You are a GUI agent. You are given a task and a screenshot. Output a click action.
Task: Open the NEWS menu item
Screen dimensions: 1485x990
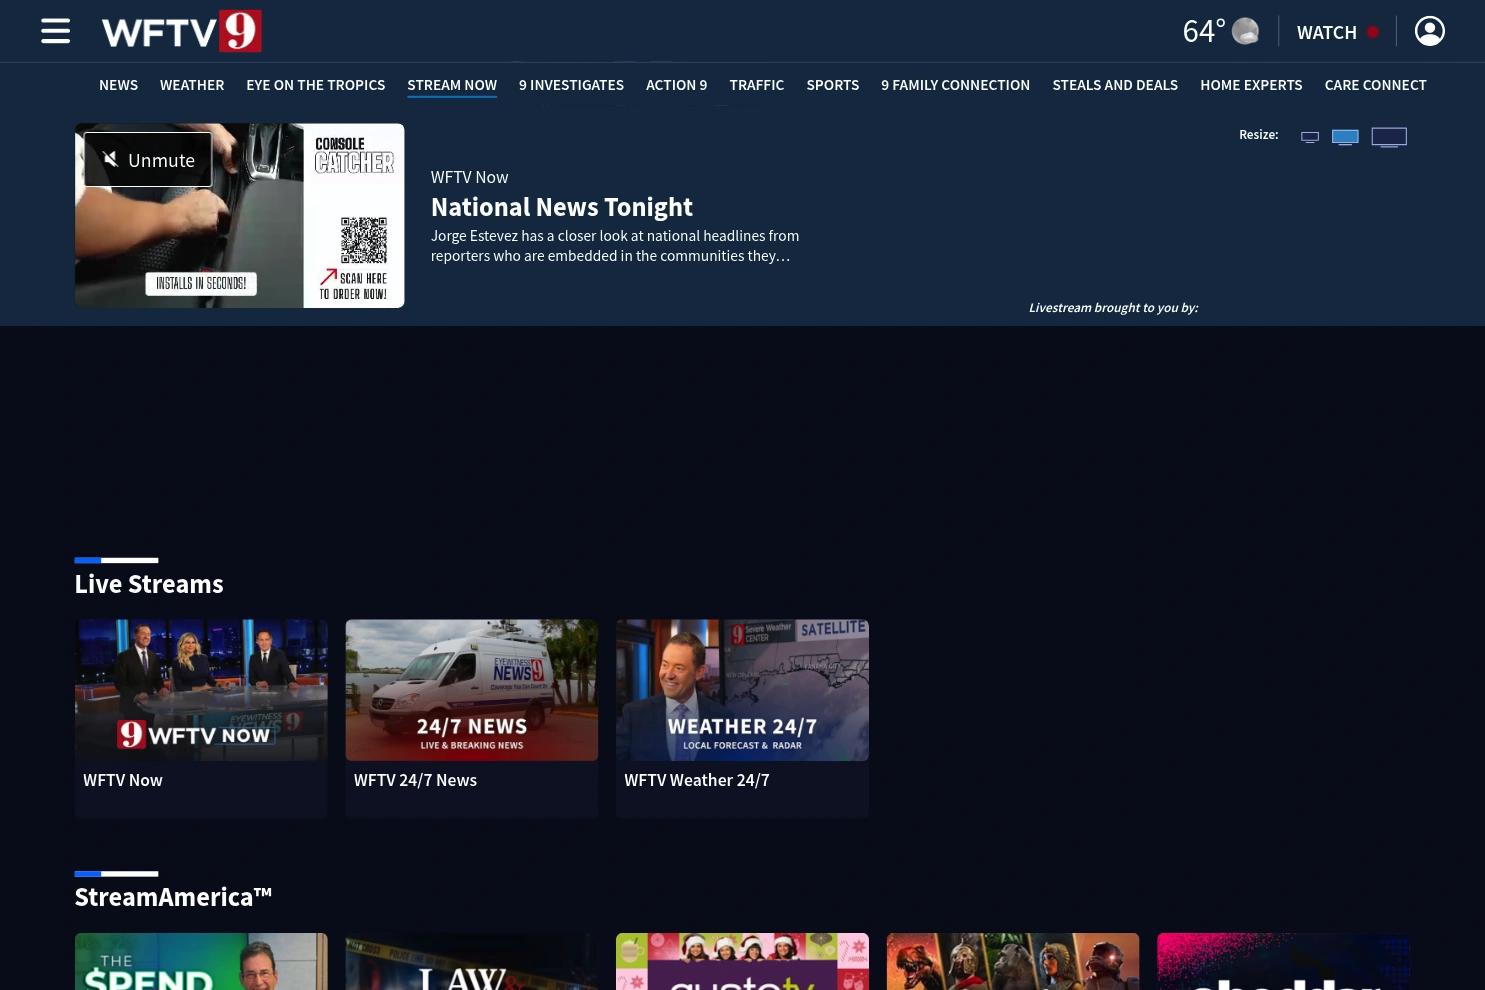[x=118, y=85]
